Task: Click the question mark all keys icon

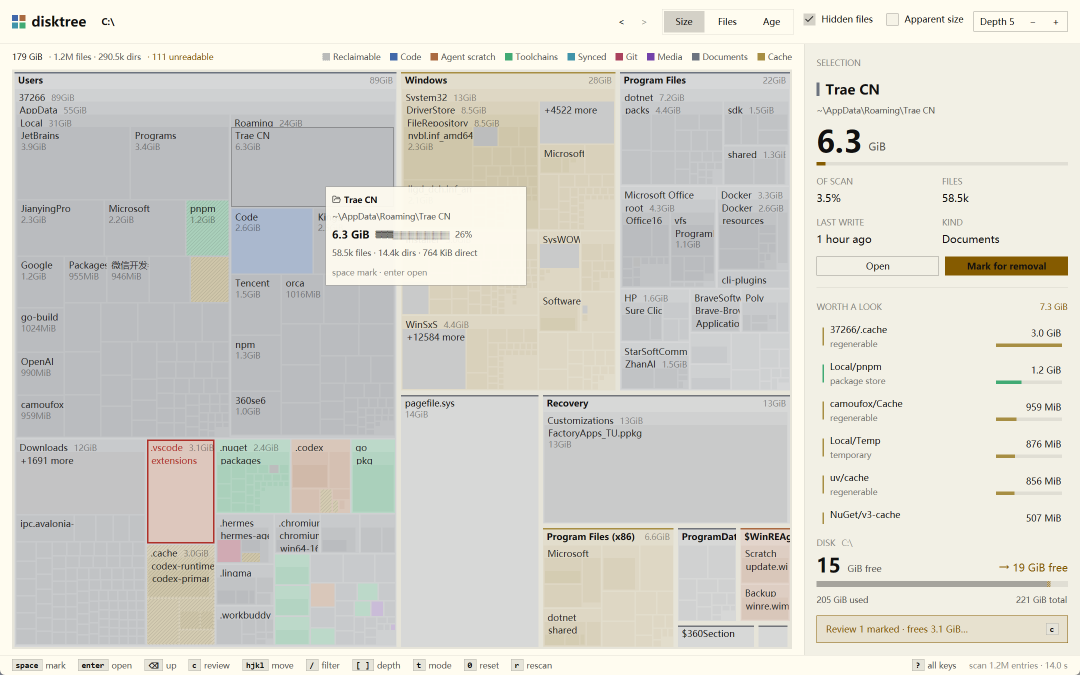Action: (x=917, y=665)
